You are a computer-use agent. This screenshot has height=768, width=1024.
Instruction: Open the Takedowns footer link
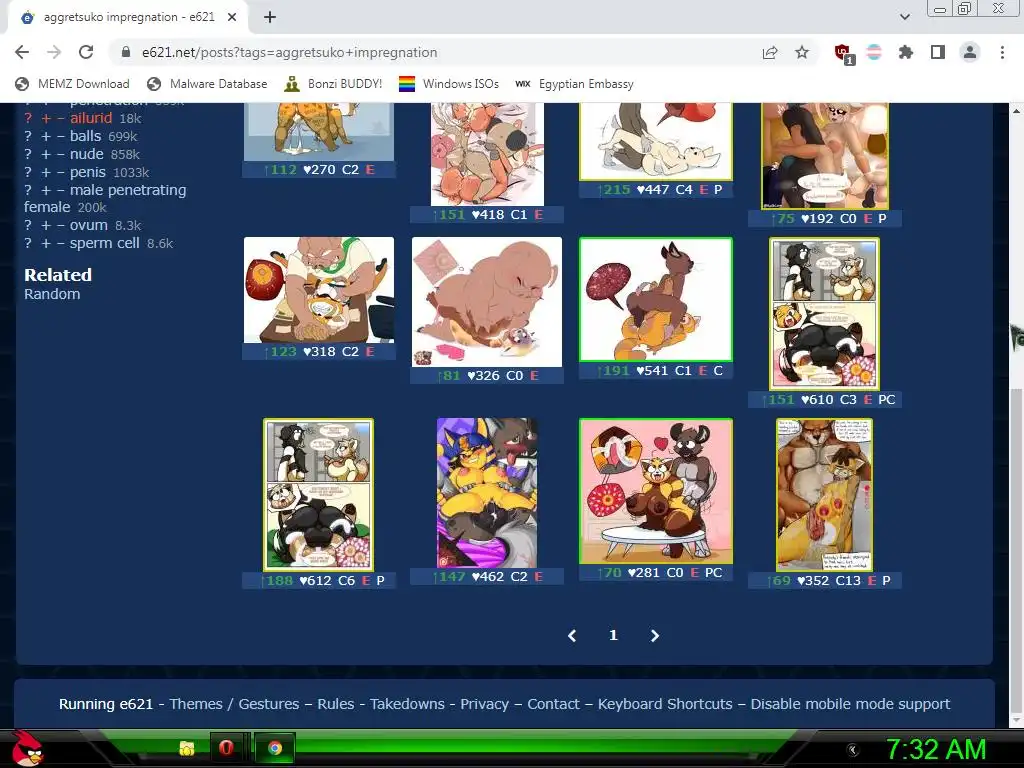tap(407, 704)
